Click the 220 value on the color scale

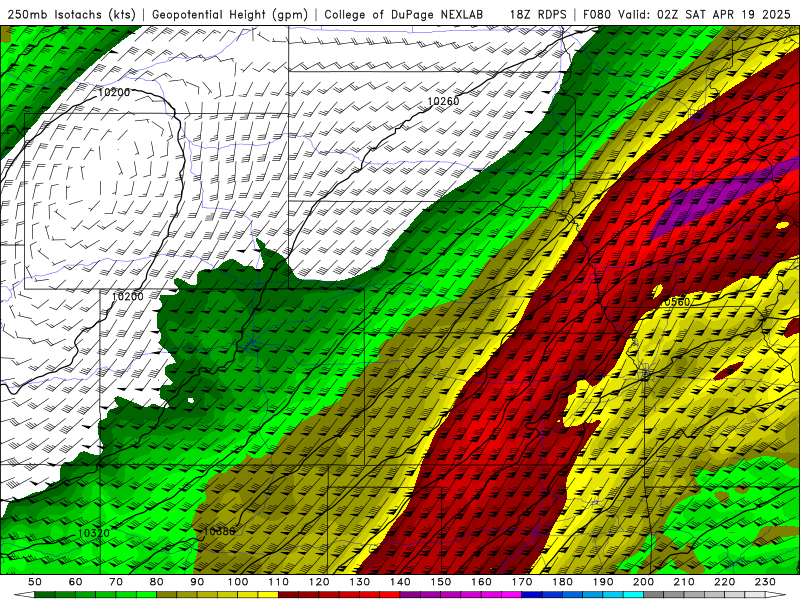click(x=725, y=582)
